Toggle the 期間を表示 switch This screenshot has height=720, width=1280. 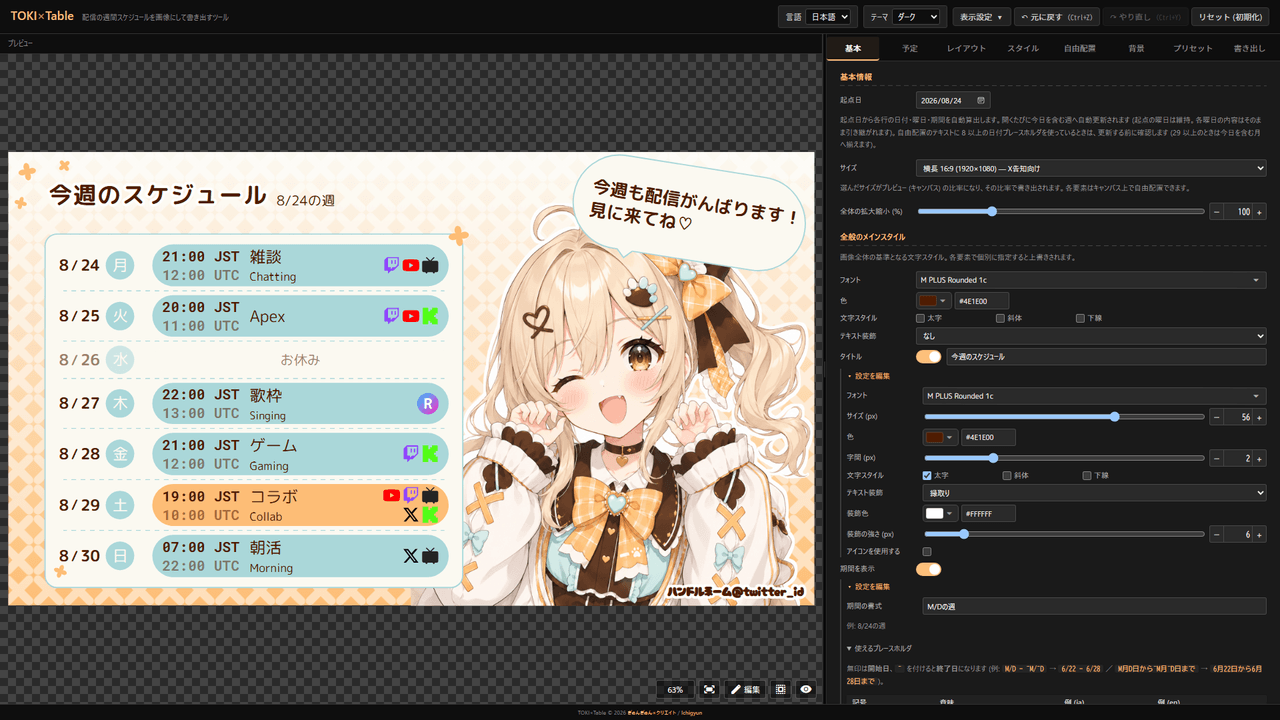pos(928,570)
